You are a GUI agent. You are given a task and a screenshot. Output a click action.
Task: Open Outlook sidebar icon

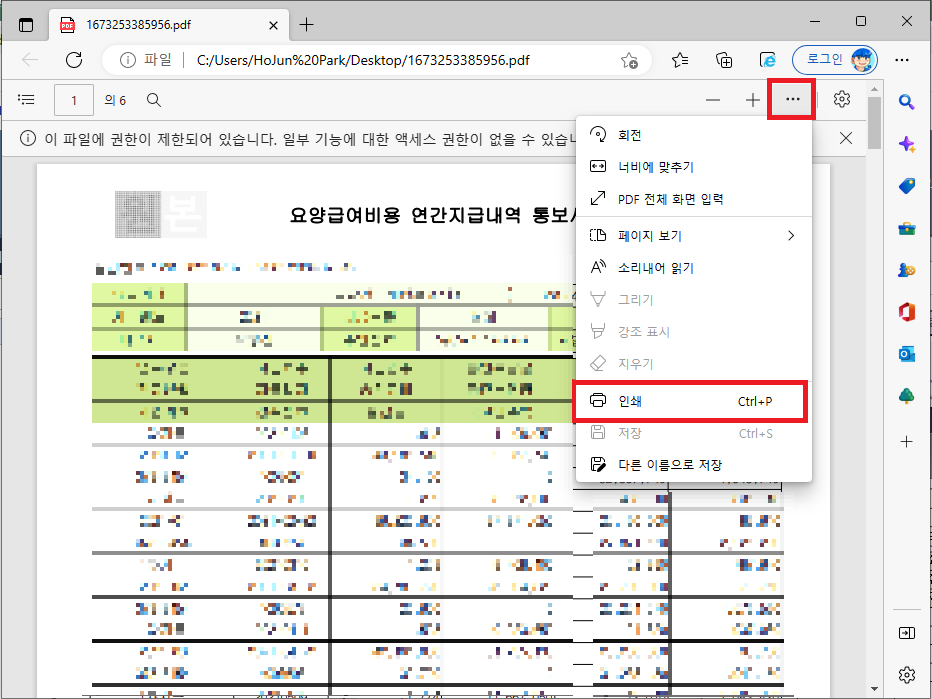906,354
